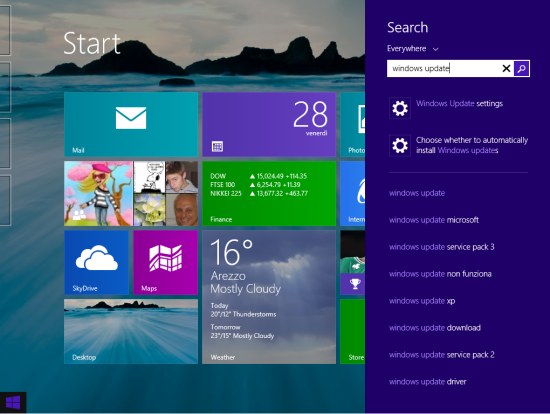Launch the SkyDrive tile
The height and width of the screenshot is (414, 550).
(x=96, y=262)
